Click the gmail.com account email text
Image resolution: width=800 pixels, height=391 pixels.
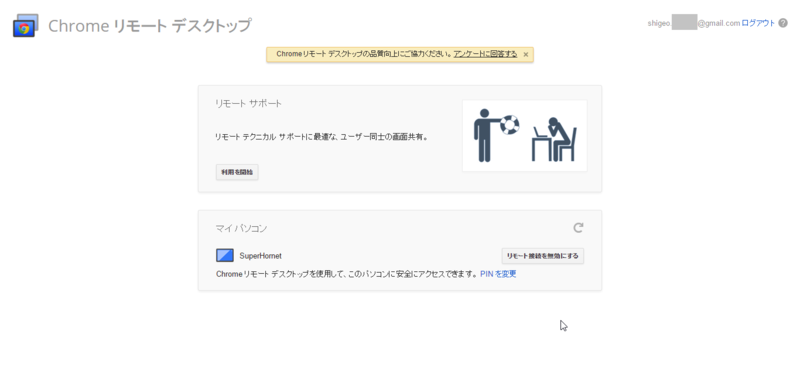[x=694, y=23]
